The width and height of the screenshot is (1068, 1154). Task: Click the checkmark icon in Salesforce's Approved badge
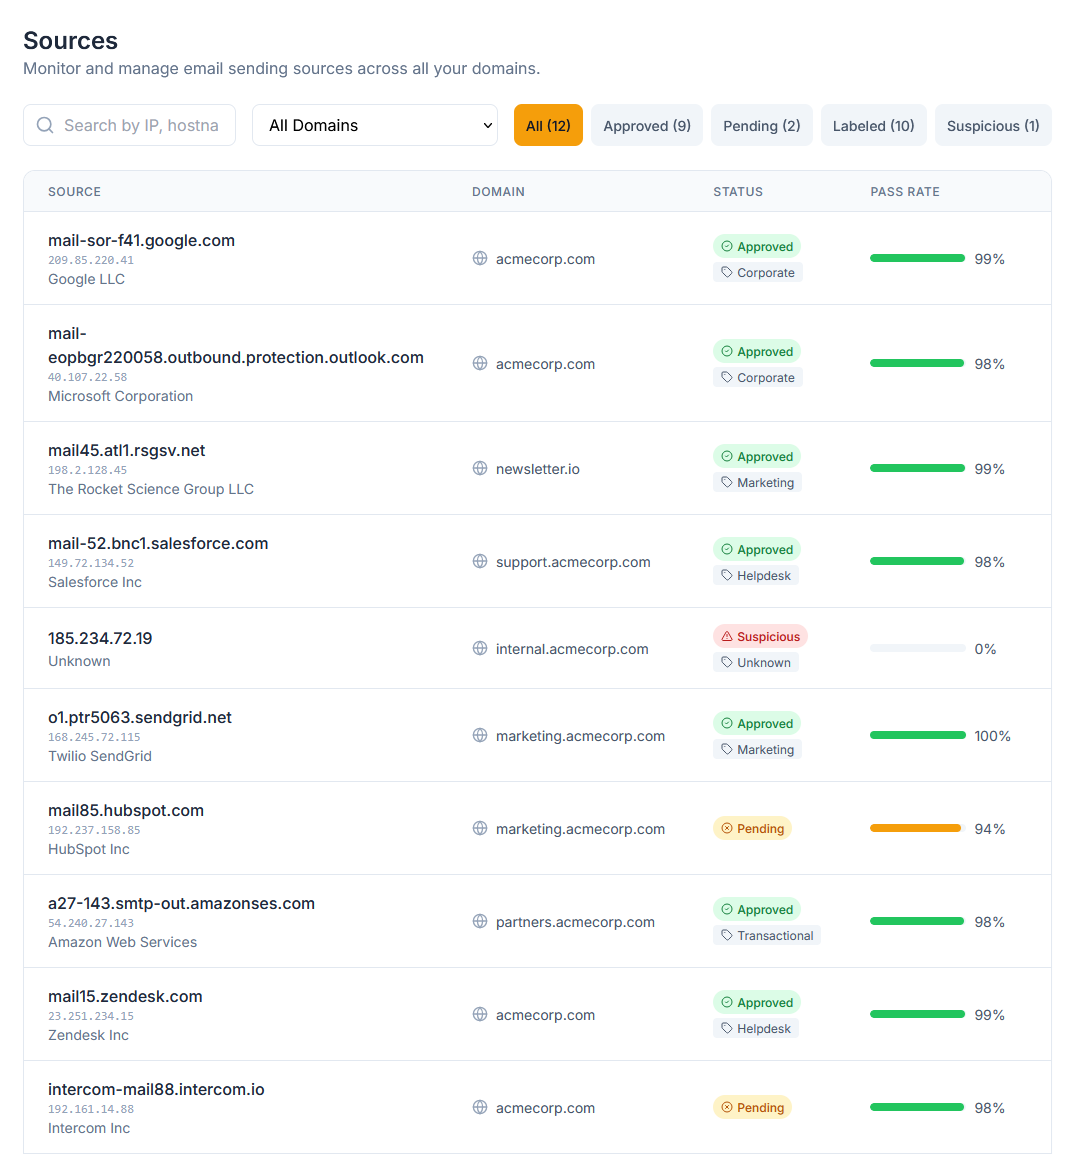pyautogui.click(x=728, y=549)
